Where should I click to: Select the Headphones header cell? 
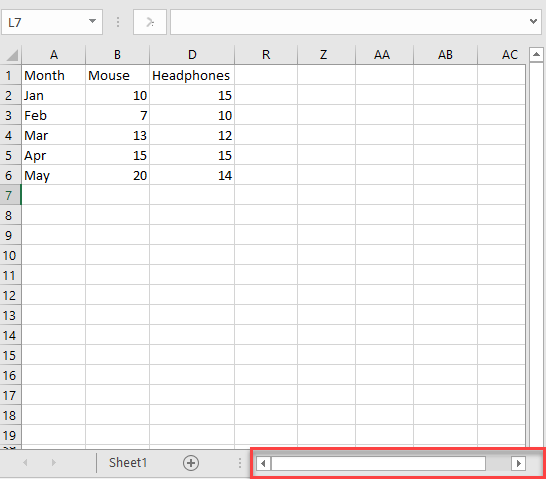[192, 75]
